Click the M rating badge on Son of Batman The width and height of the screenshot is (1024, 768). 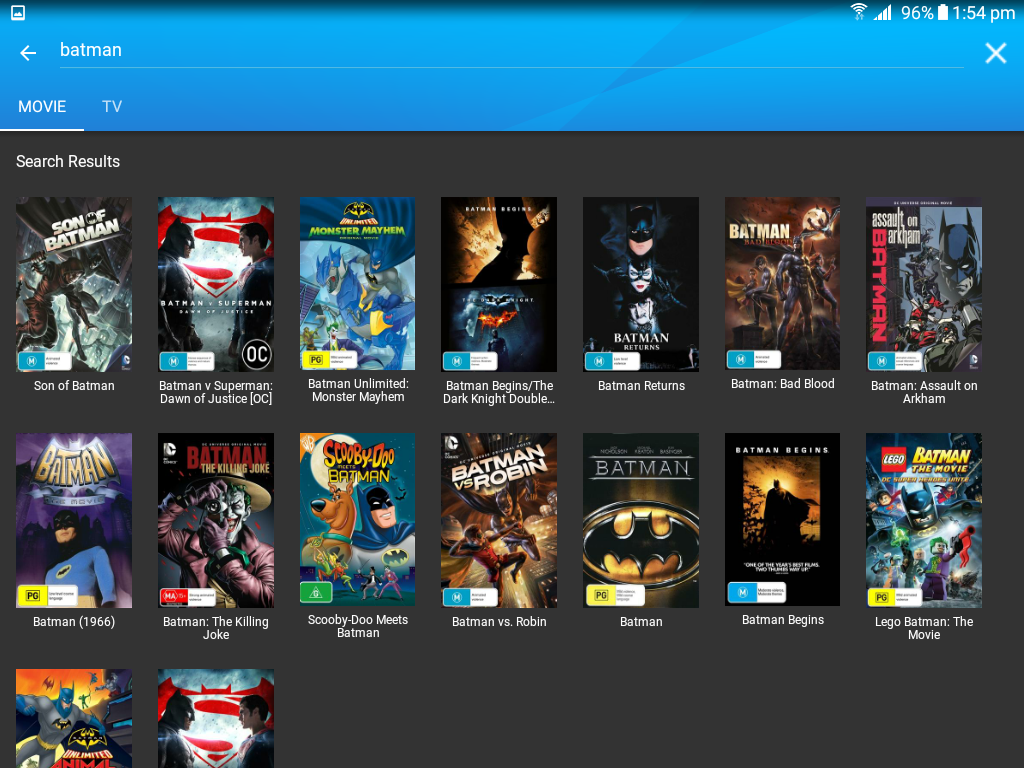tap(44, 360)
